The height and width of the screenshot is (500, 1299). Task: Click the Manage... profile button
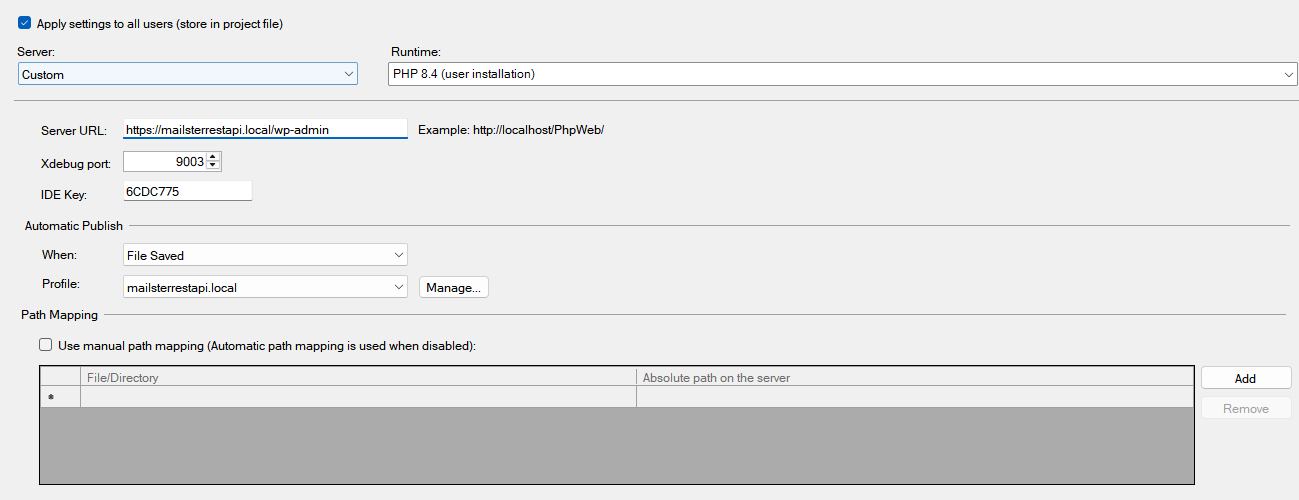pos(453,287)
